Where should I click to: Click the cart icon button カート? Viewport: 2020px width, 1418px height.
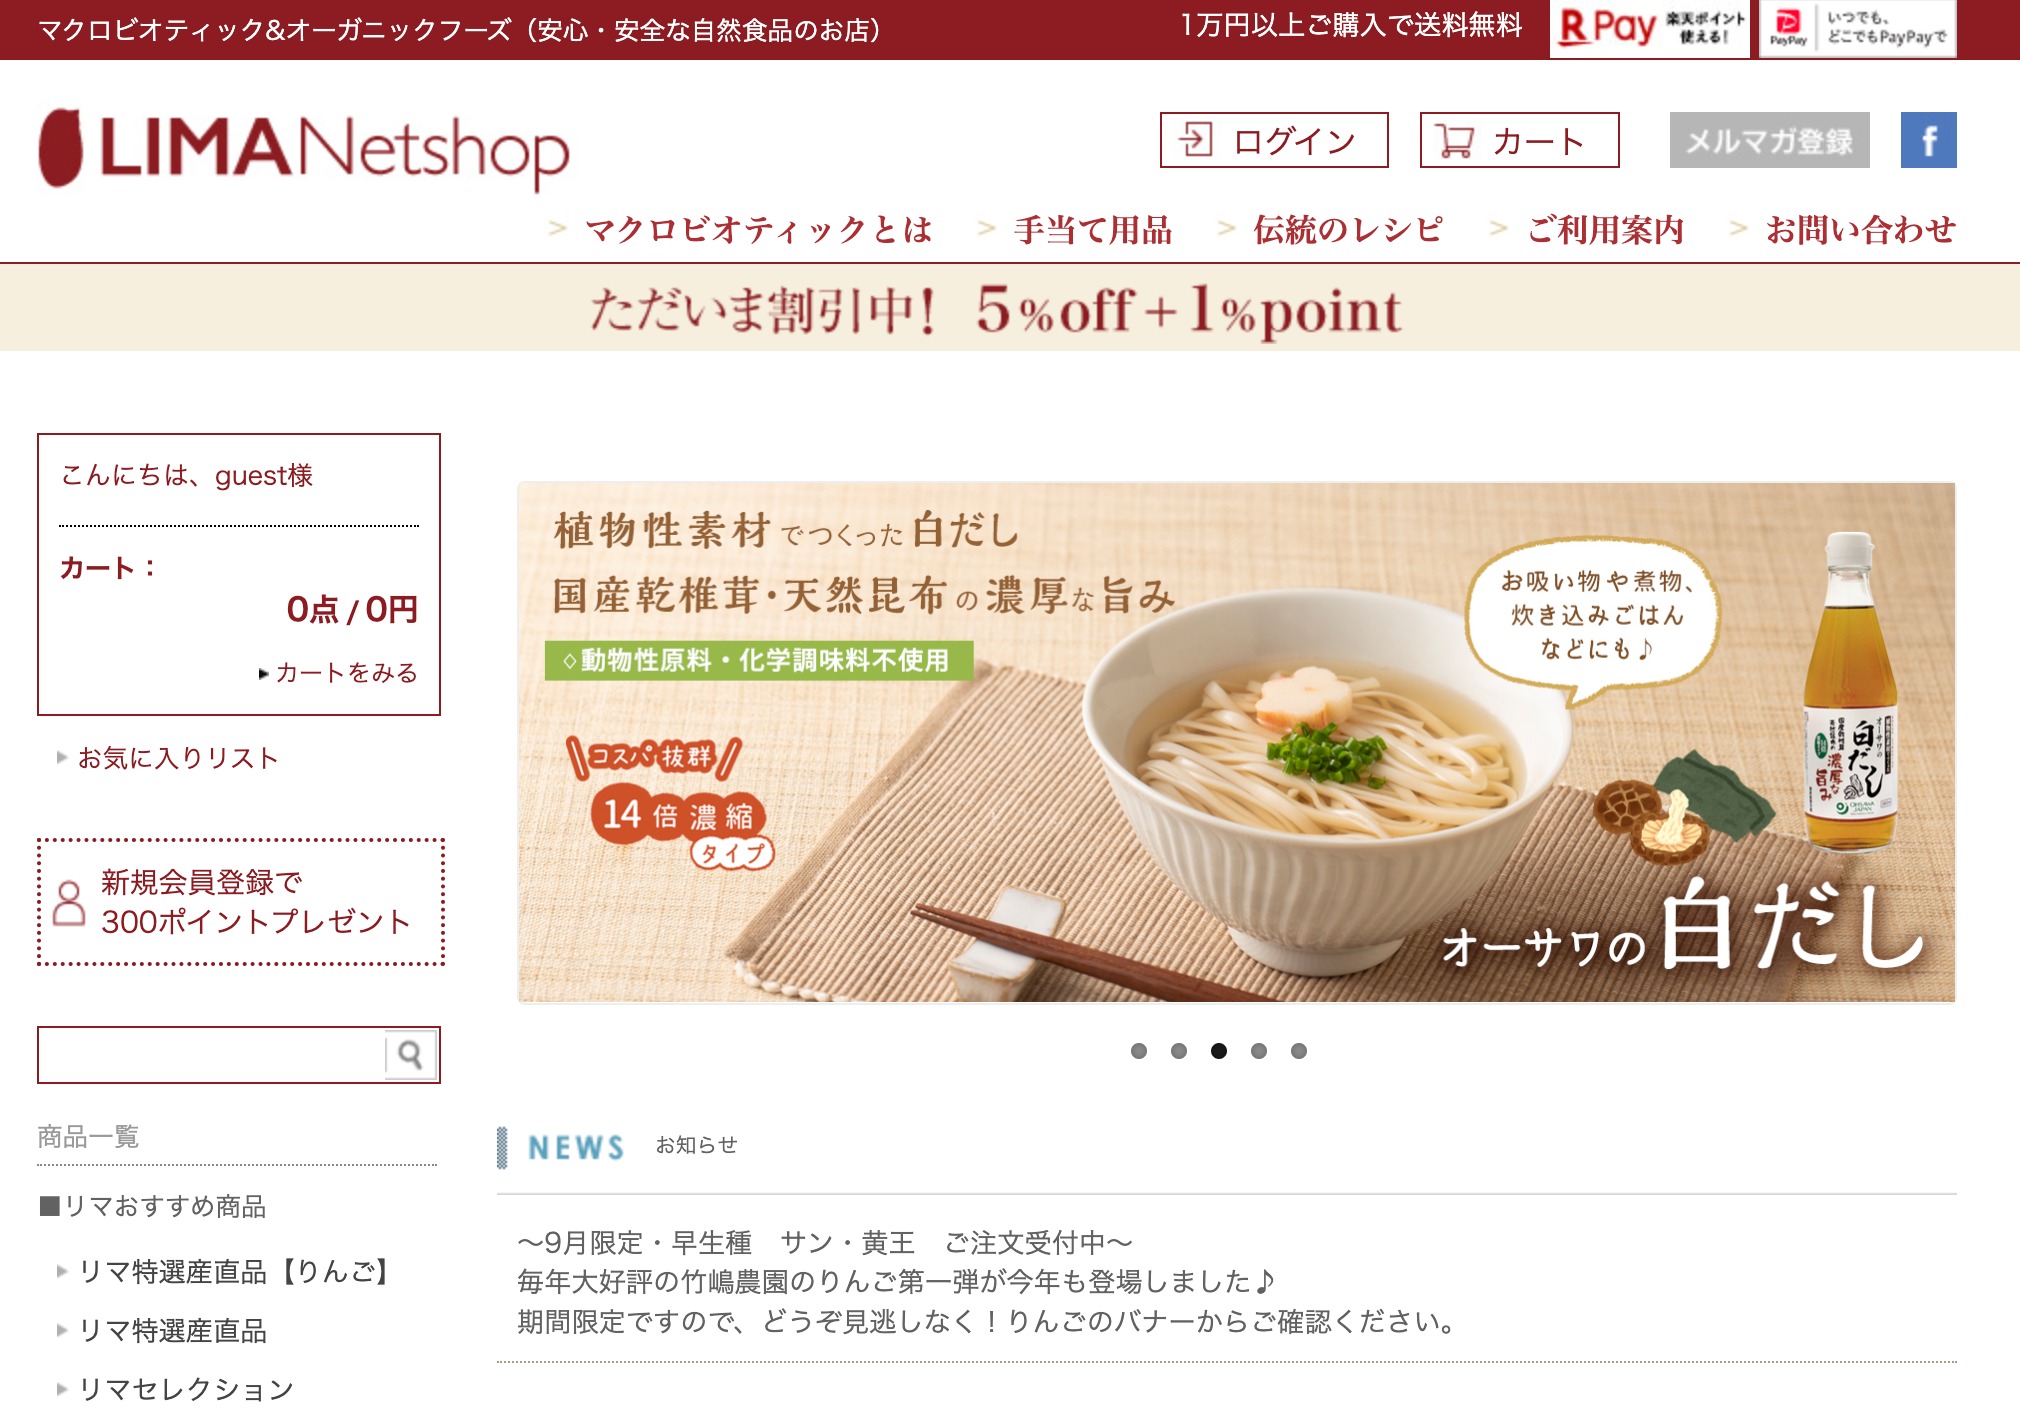(1519, 140)
